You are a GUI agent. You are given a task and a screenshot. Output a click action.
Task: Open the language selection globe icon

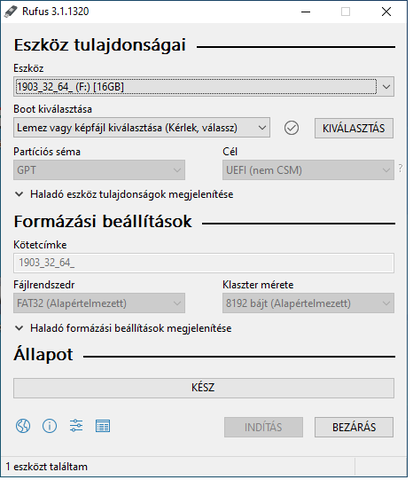pos(23,426)
